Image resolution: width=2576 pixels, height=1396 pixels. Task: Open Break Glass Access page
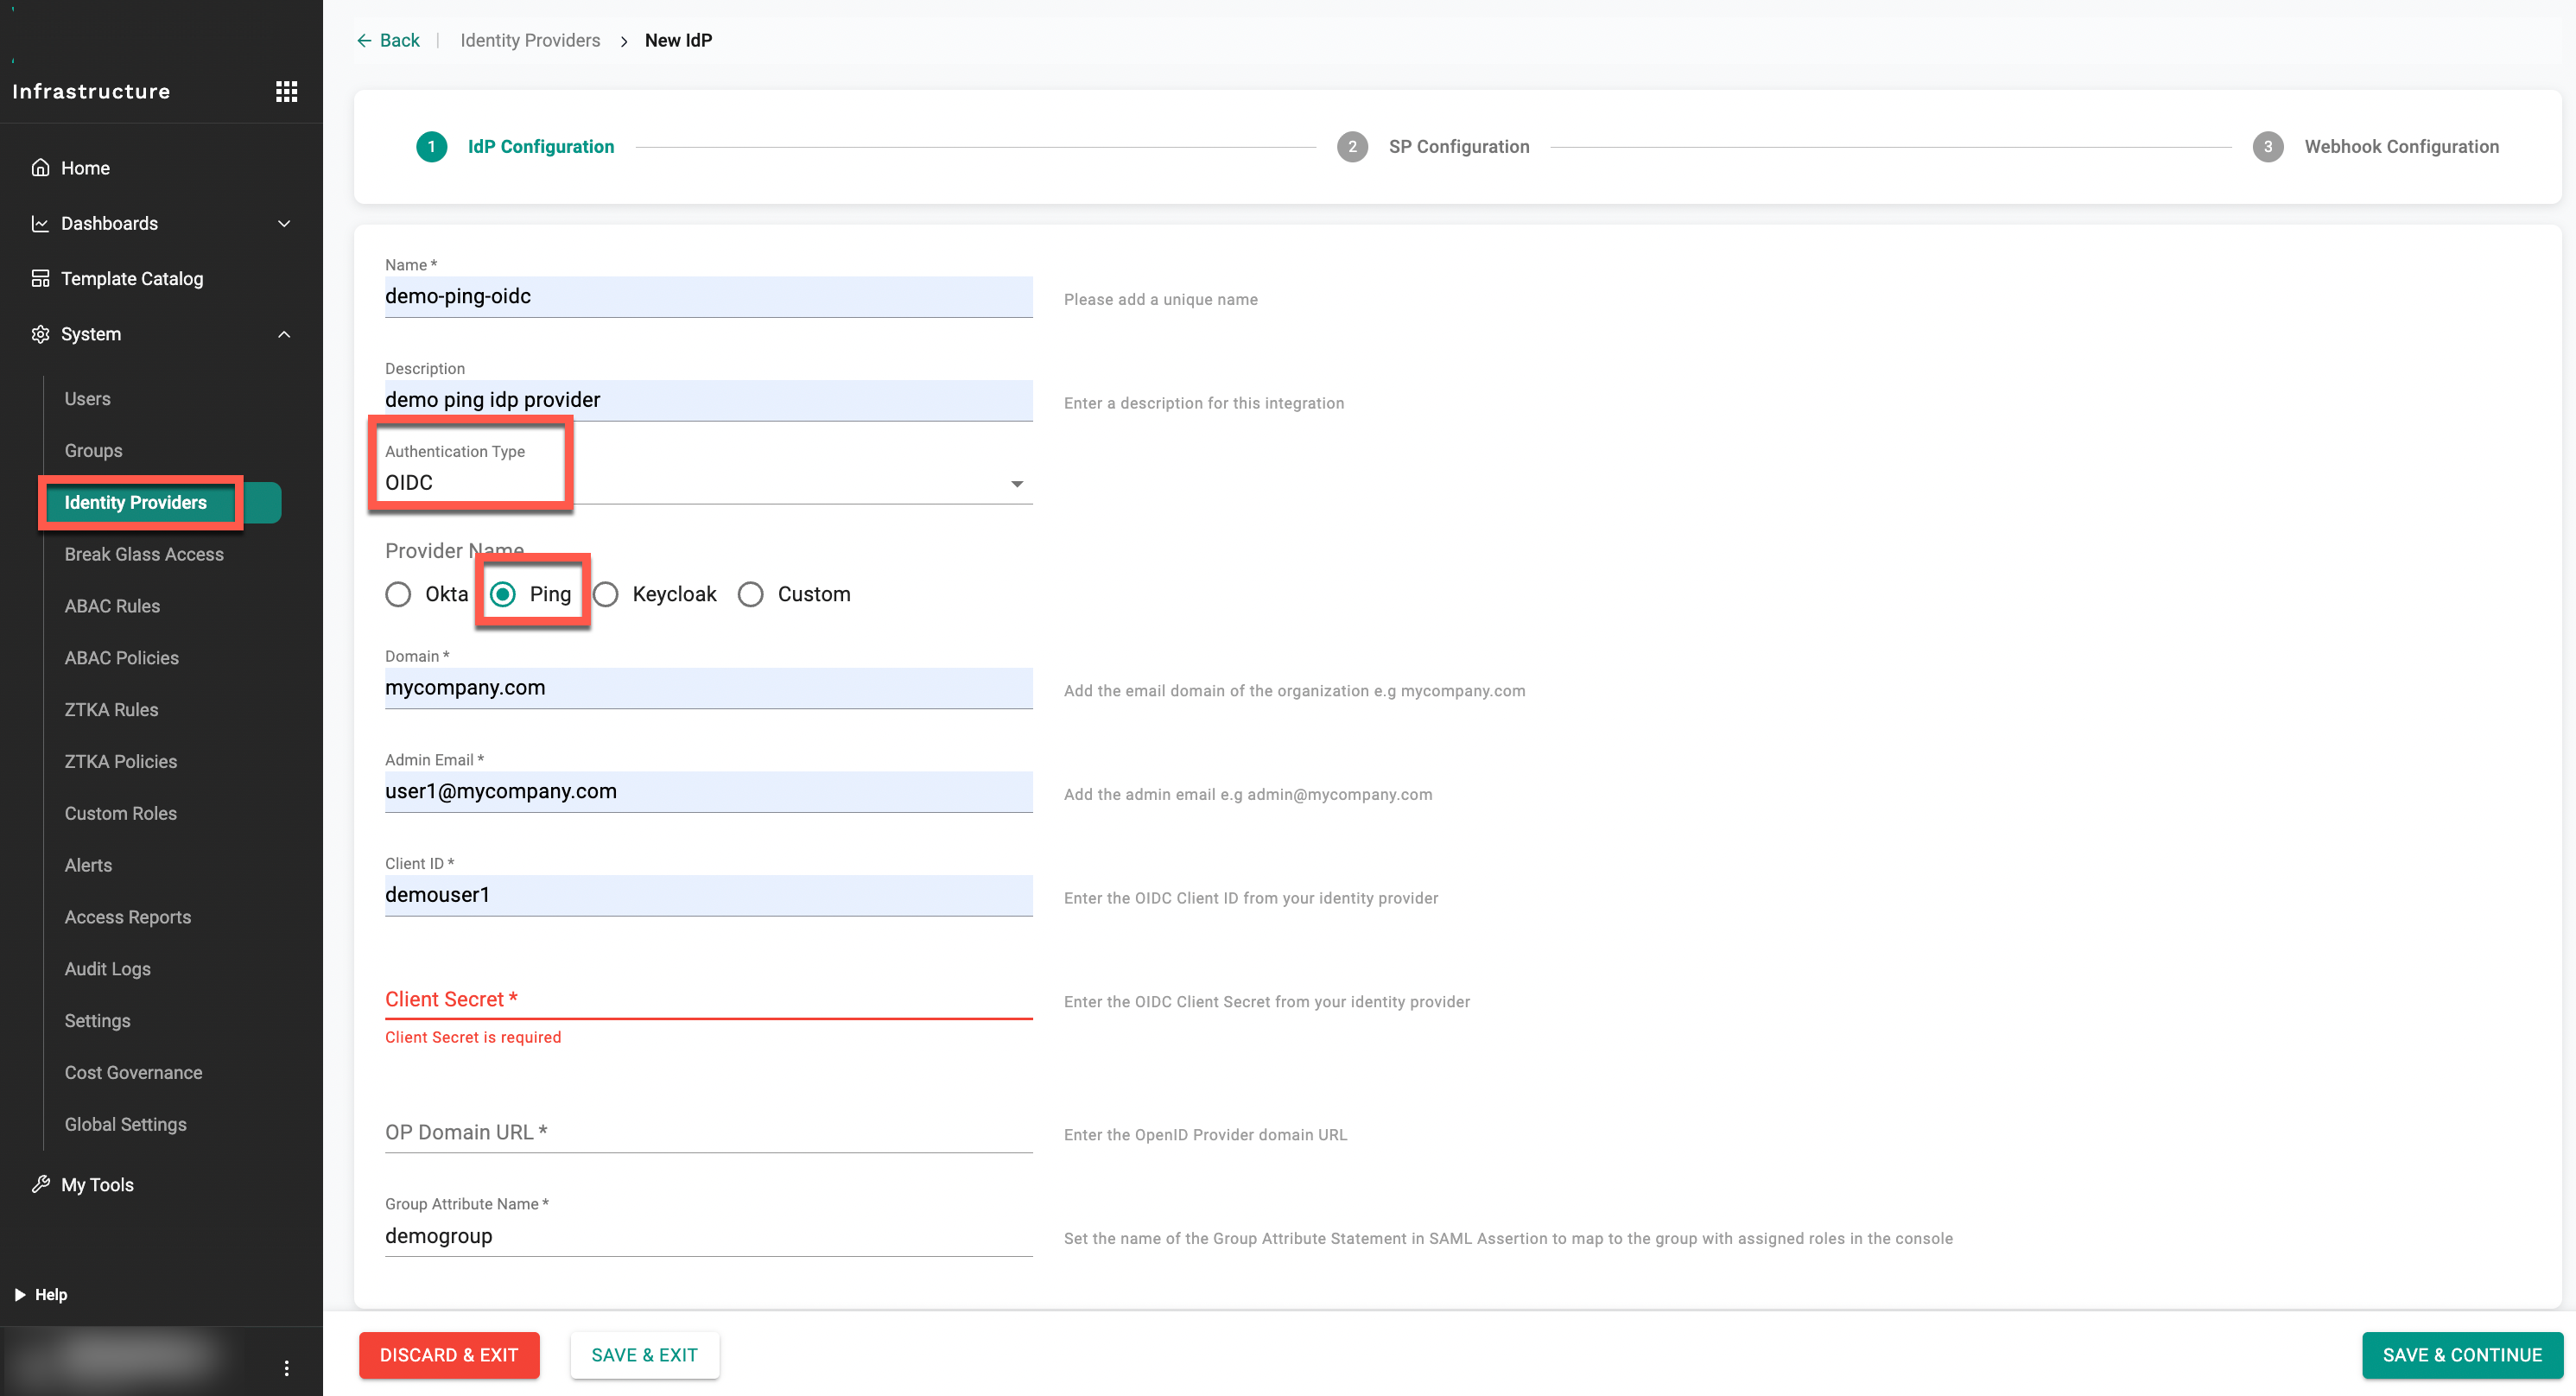tap(144, 554)
